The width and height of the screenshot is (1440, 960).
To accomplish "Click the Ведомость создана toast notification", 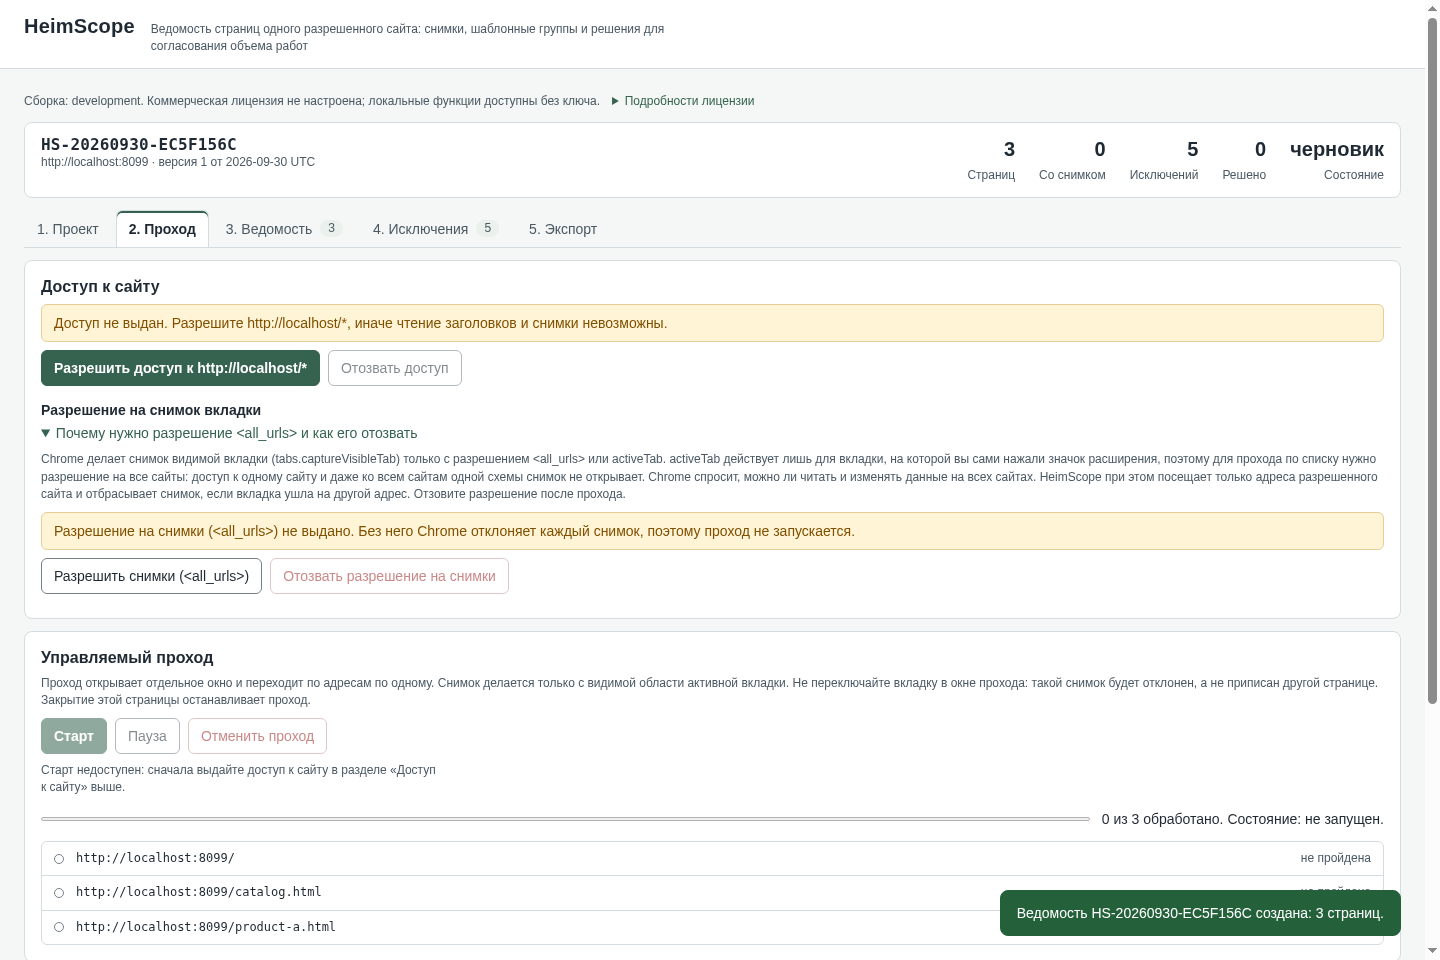I will [x=1200, y=913].
